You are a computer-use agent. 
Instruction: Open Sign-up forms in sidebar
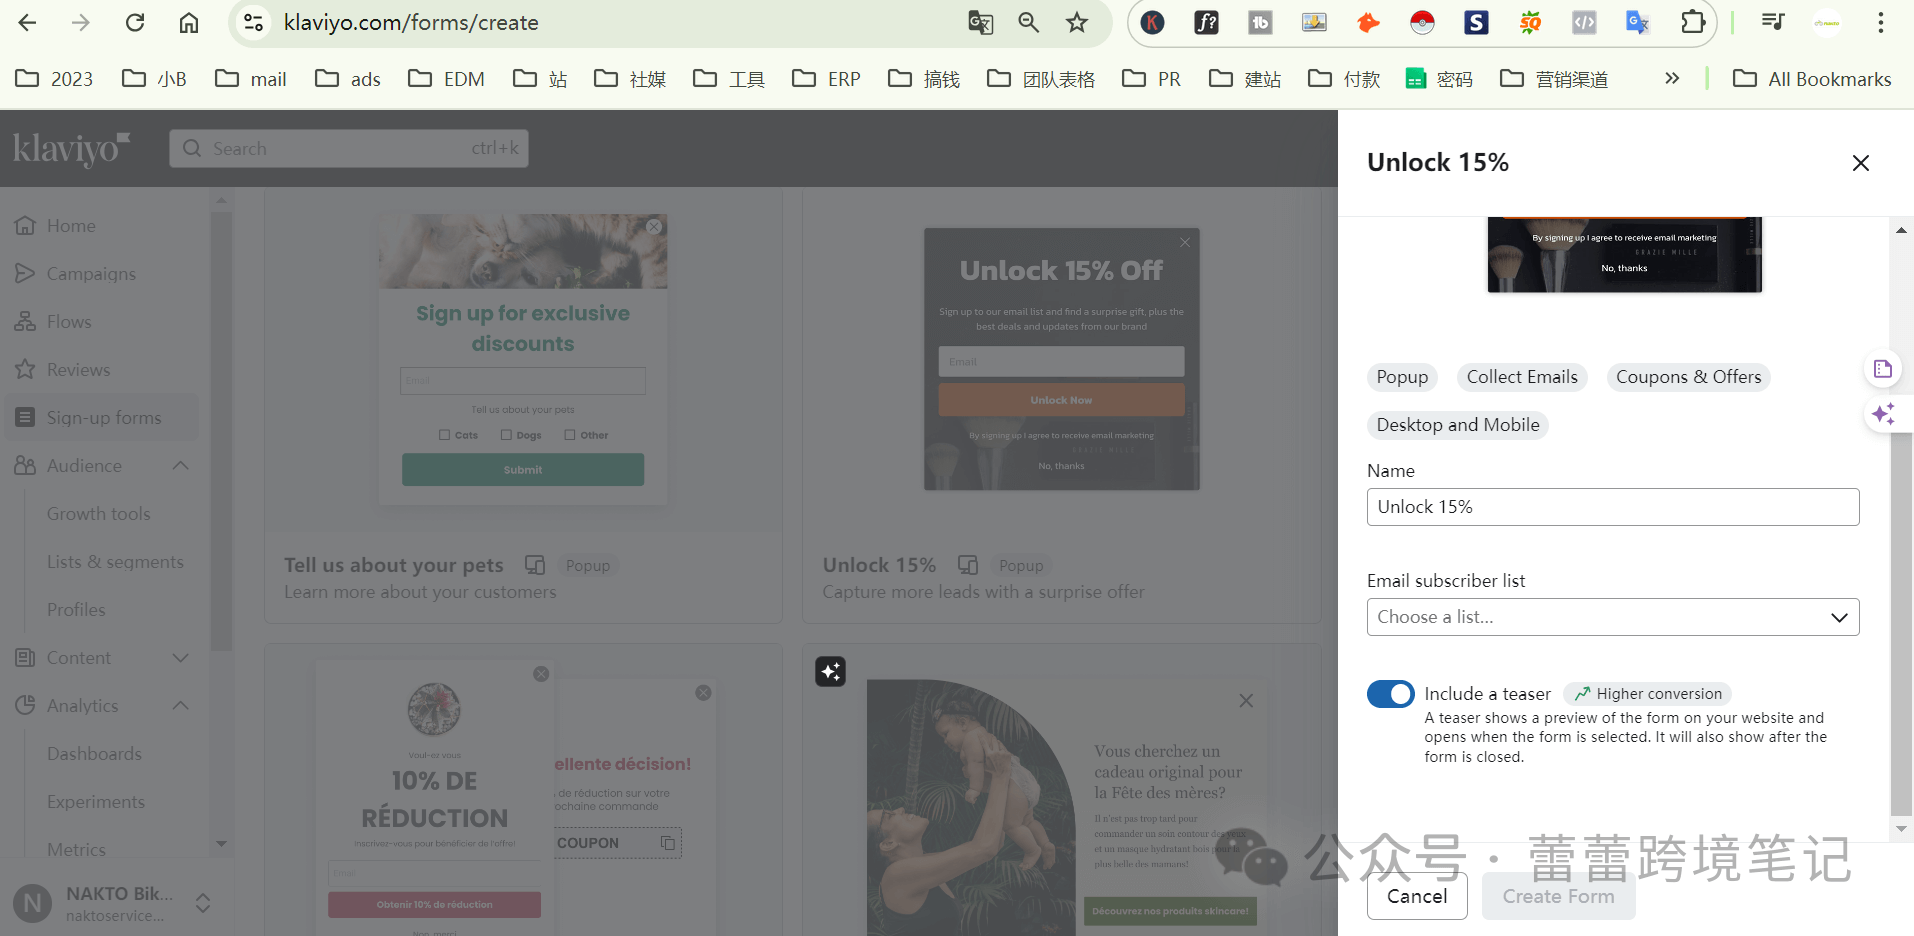pos(103,418)
